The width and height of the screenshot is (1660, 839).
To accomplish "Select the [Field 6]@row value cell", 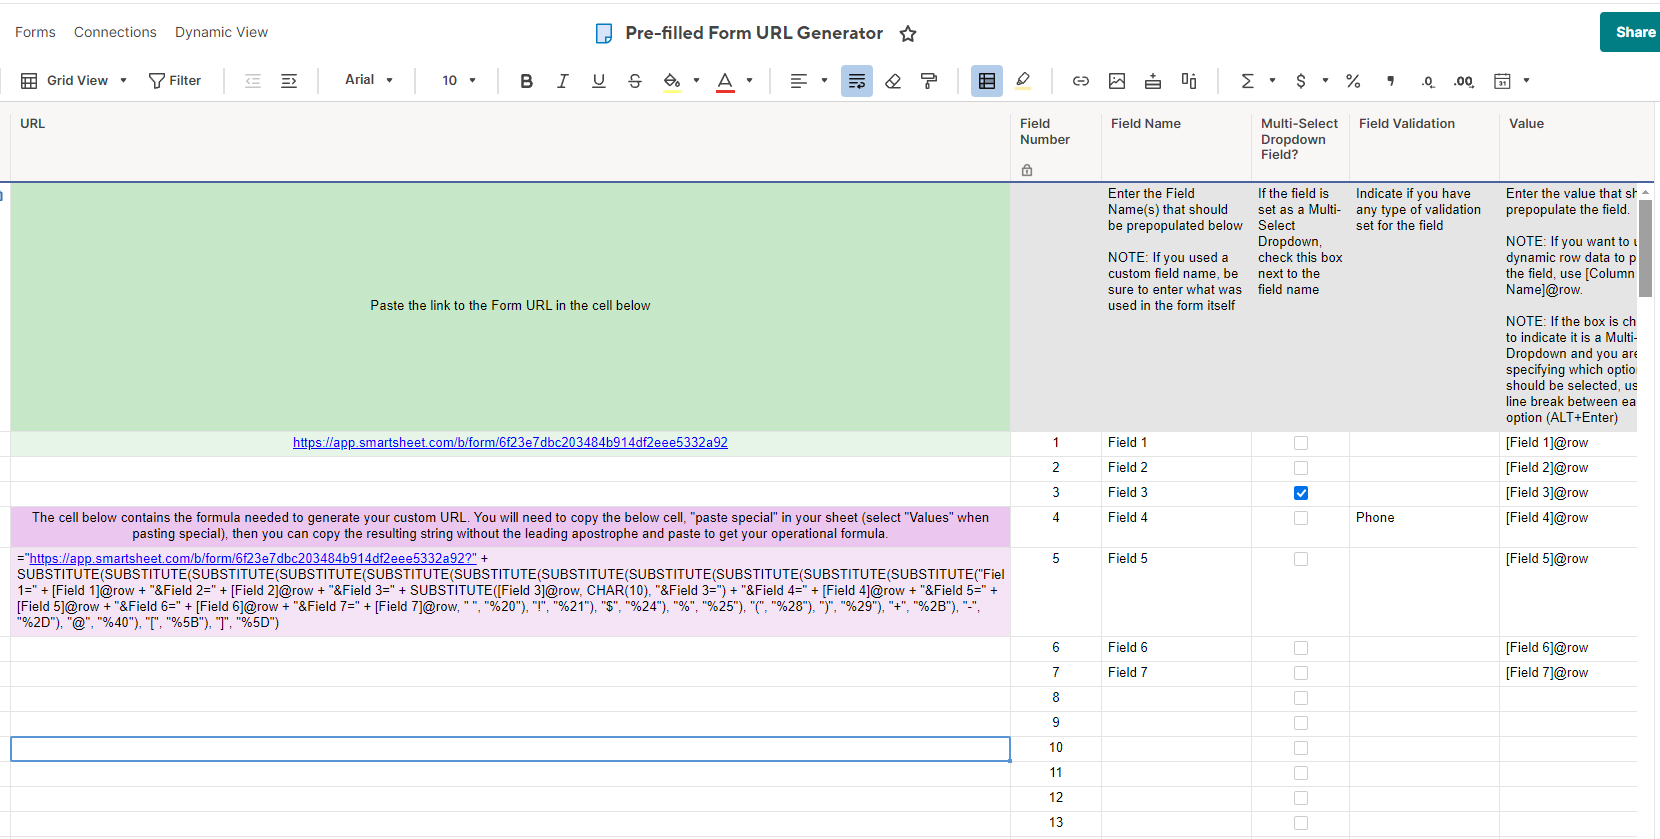I will point(1568,649).
